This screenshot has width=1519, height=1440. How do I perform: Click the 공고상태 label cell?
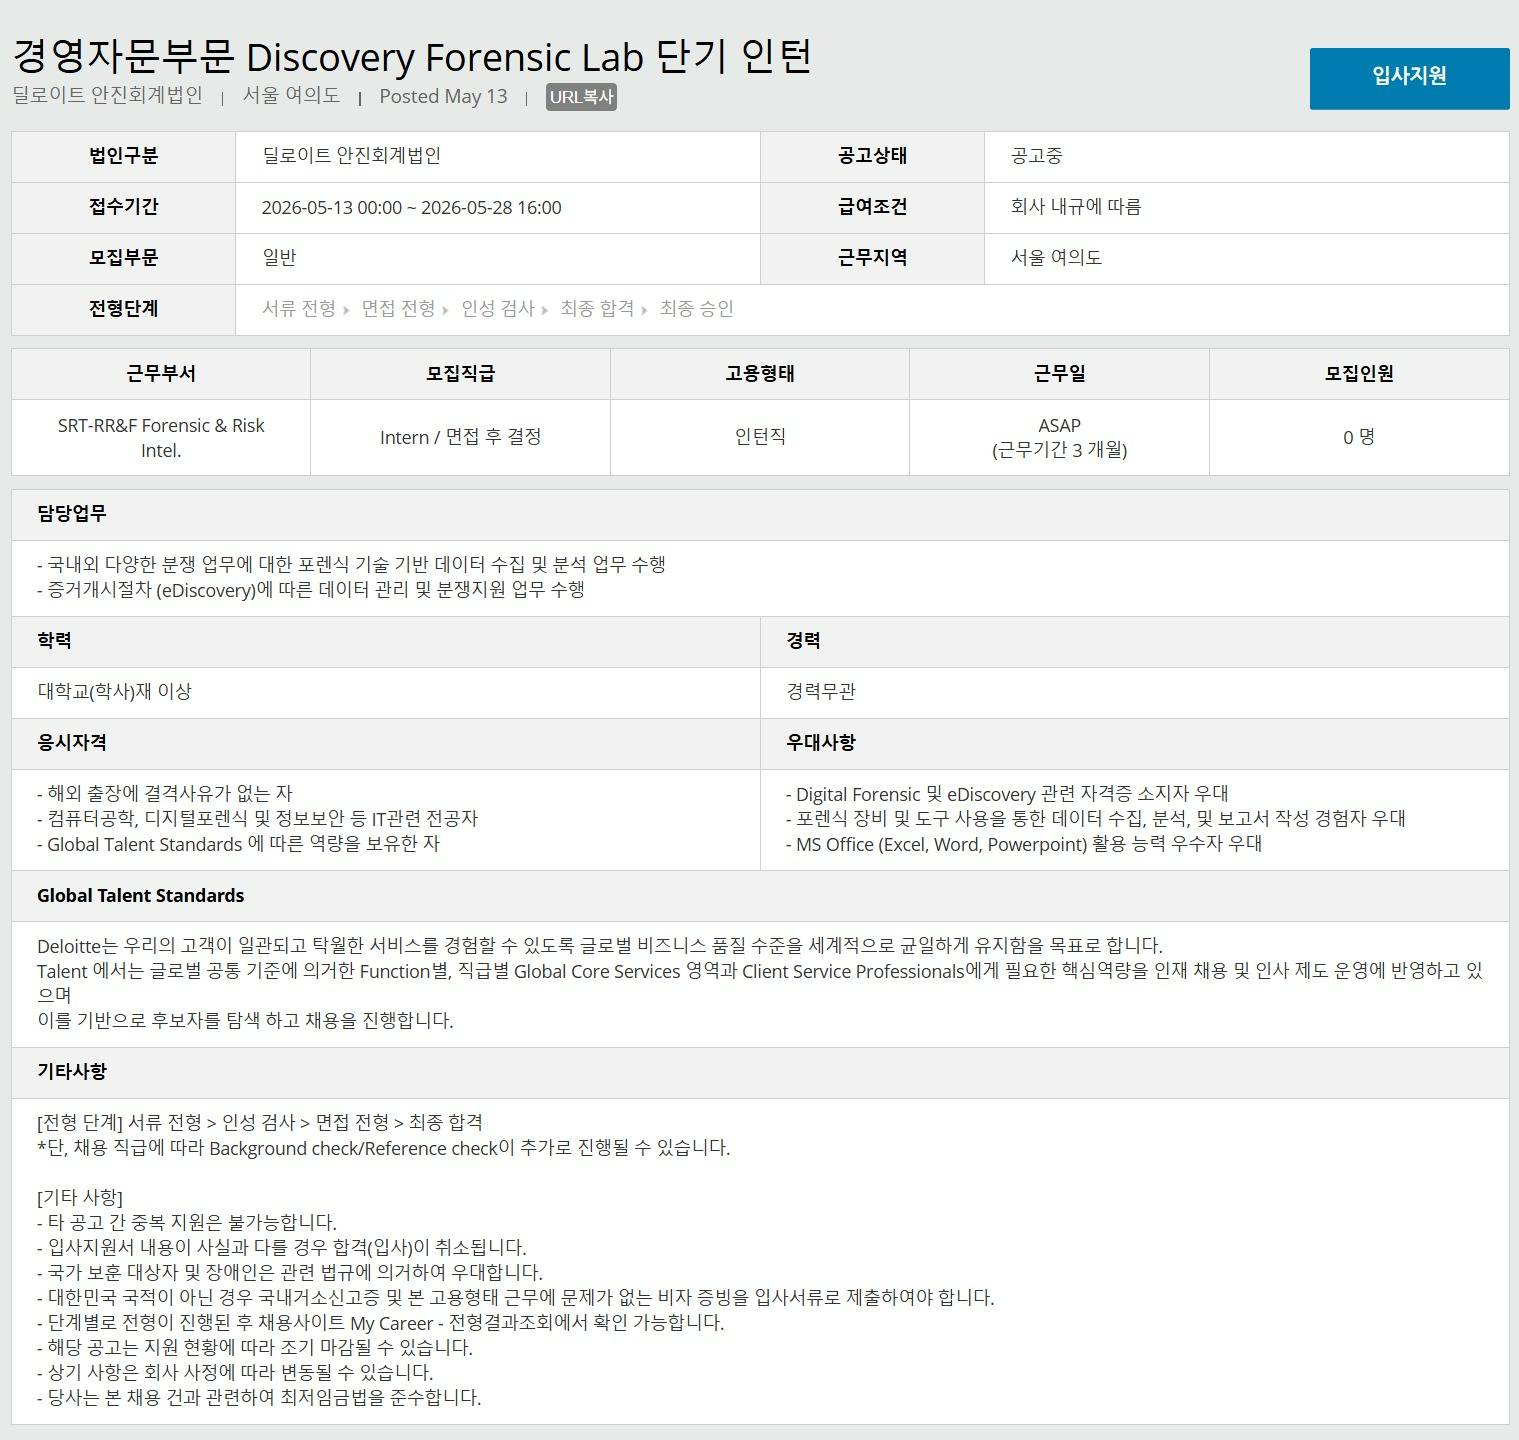872,156
